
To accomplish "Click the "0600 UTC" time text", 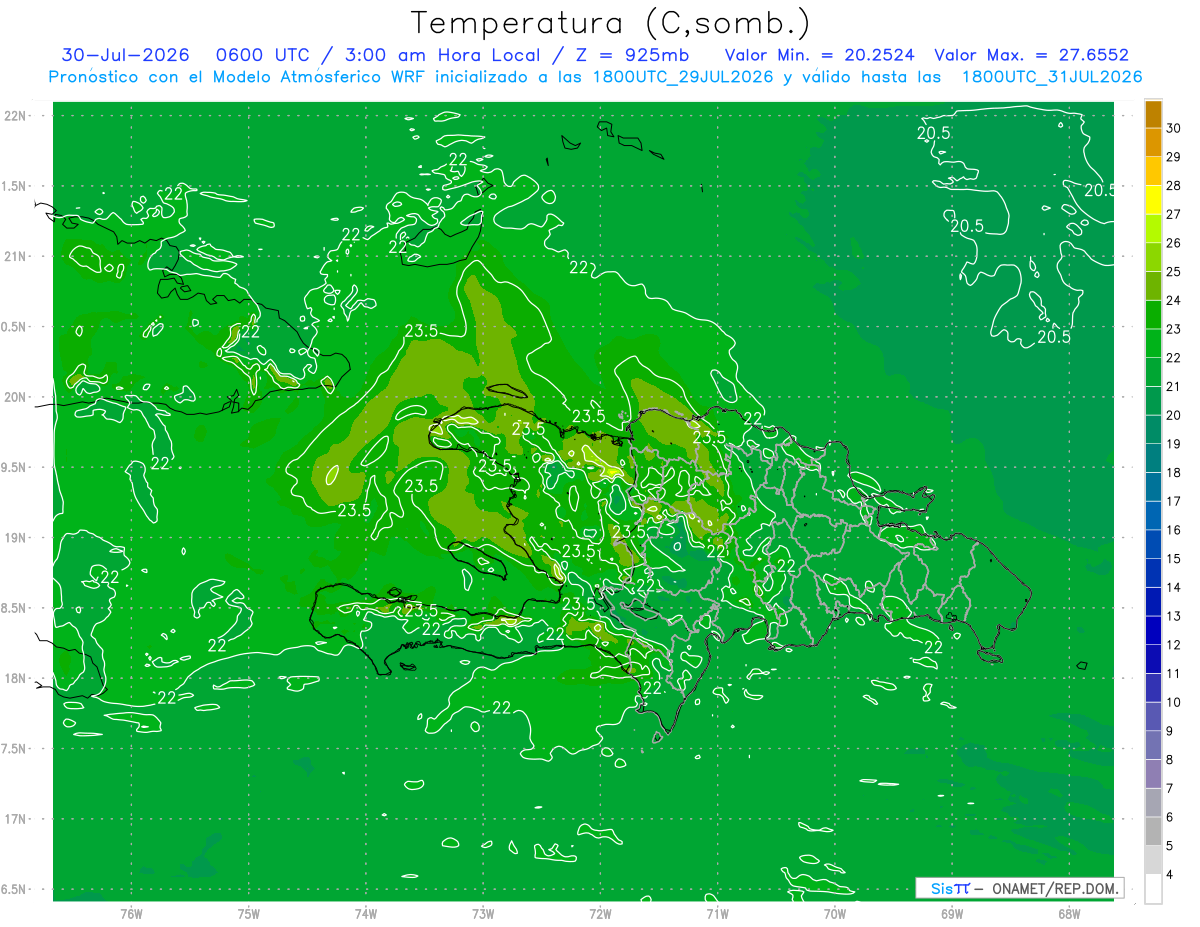I will tap(262, 55).
